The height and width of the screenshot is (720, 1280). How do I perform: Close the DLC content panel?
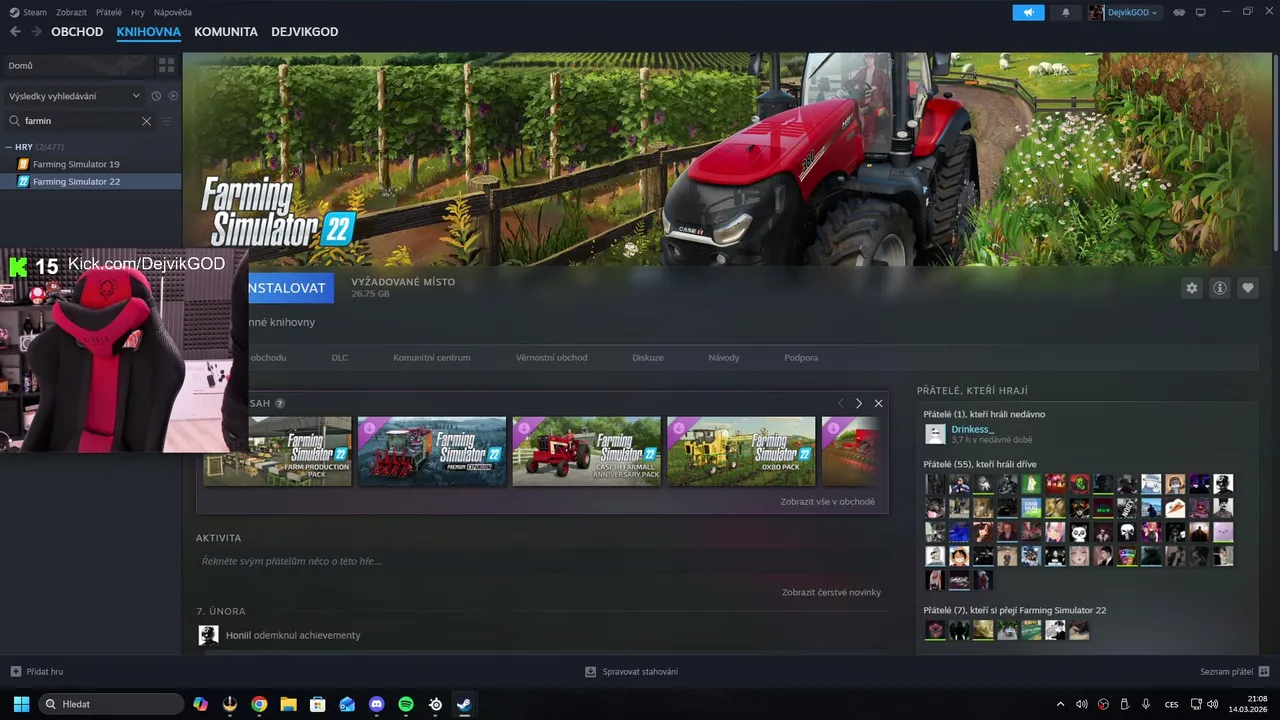click(x=878, y=403)
